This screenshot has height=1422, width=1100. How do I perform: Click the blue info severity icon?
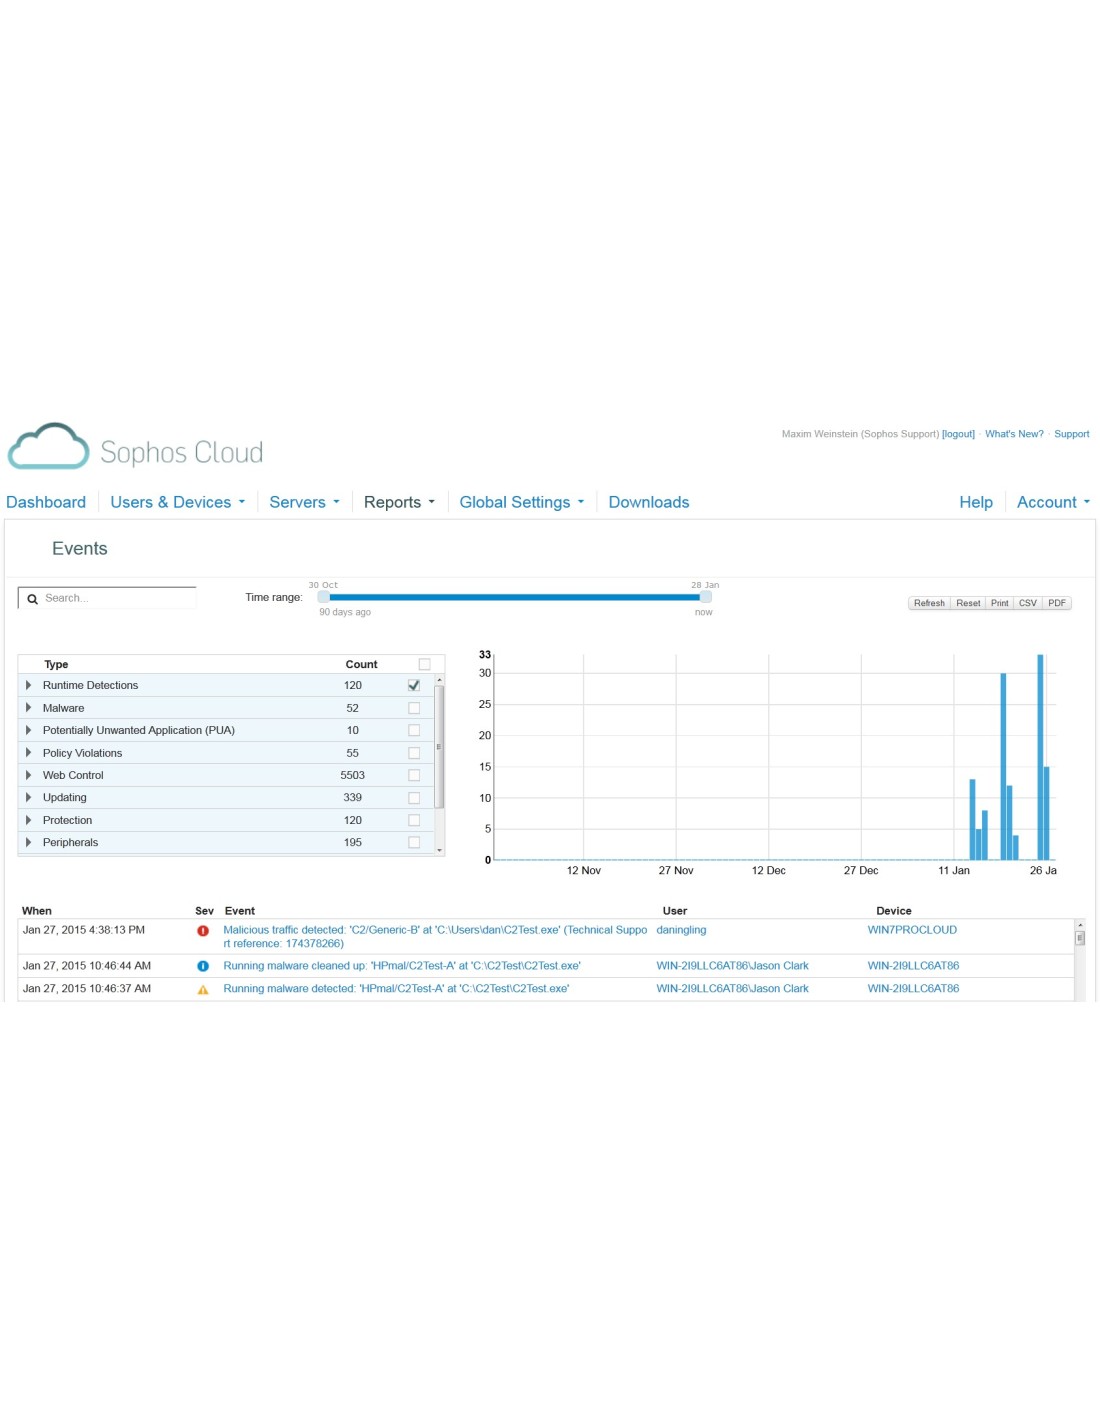[203, 966]
